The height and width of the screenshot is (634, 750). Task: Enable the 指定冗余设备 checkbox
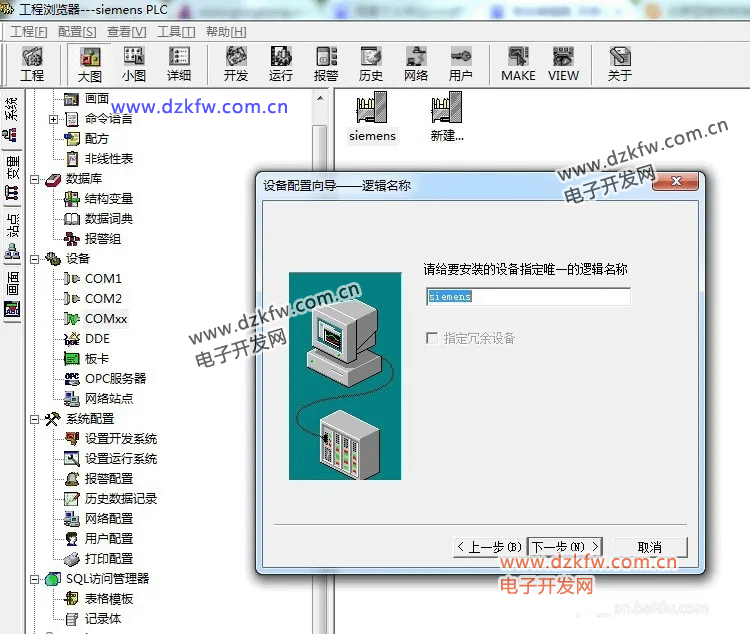(432, 339)
